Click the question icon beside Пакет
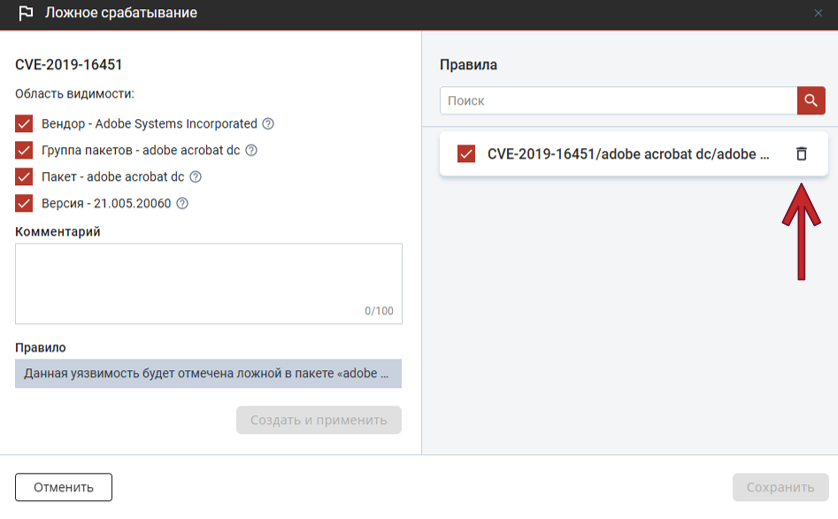The height and width of the screenshot is (519, 838). tap(196, 177)
